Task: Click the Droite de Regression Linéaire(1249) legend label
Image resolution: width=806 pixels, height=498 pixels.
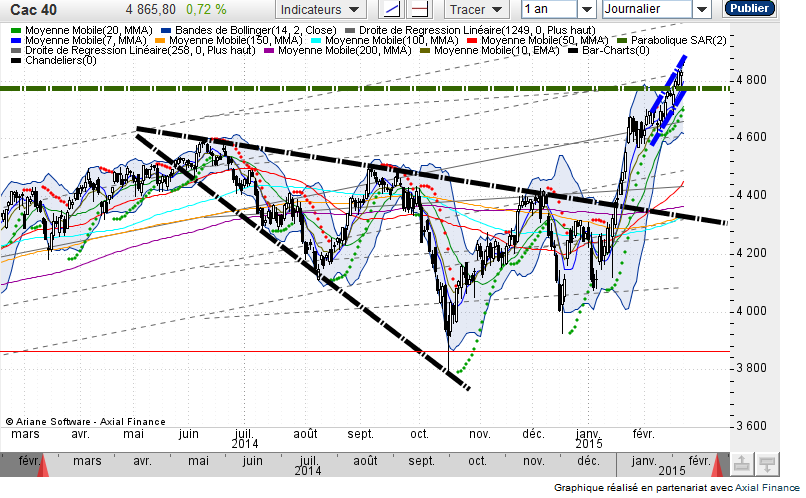Action: click(x=477, y=30)
